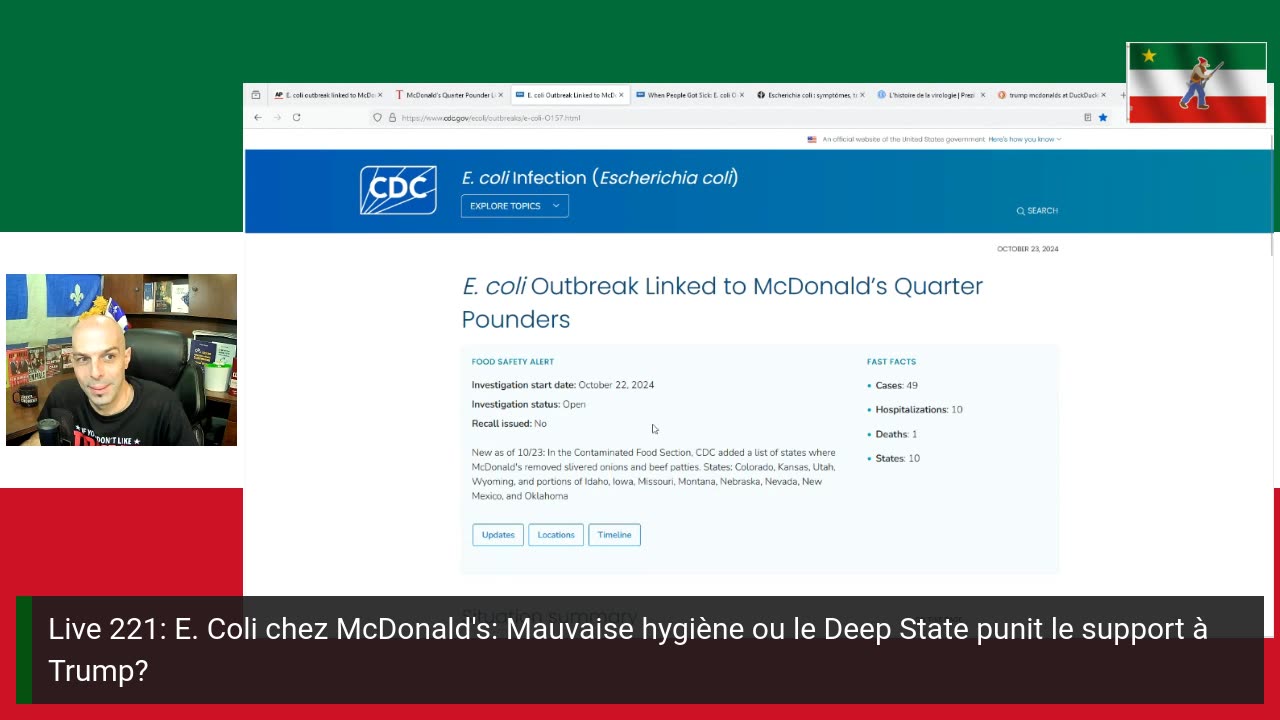Close the trump mcdonalds DuckDuckGo tab
The height and width of the screenshot is (720, 1280).
click(x=1102, y=95)
